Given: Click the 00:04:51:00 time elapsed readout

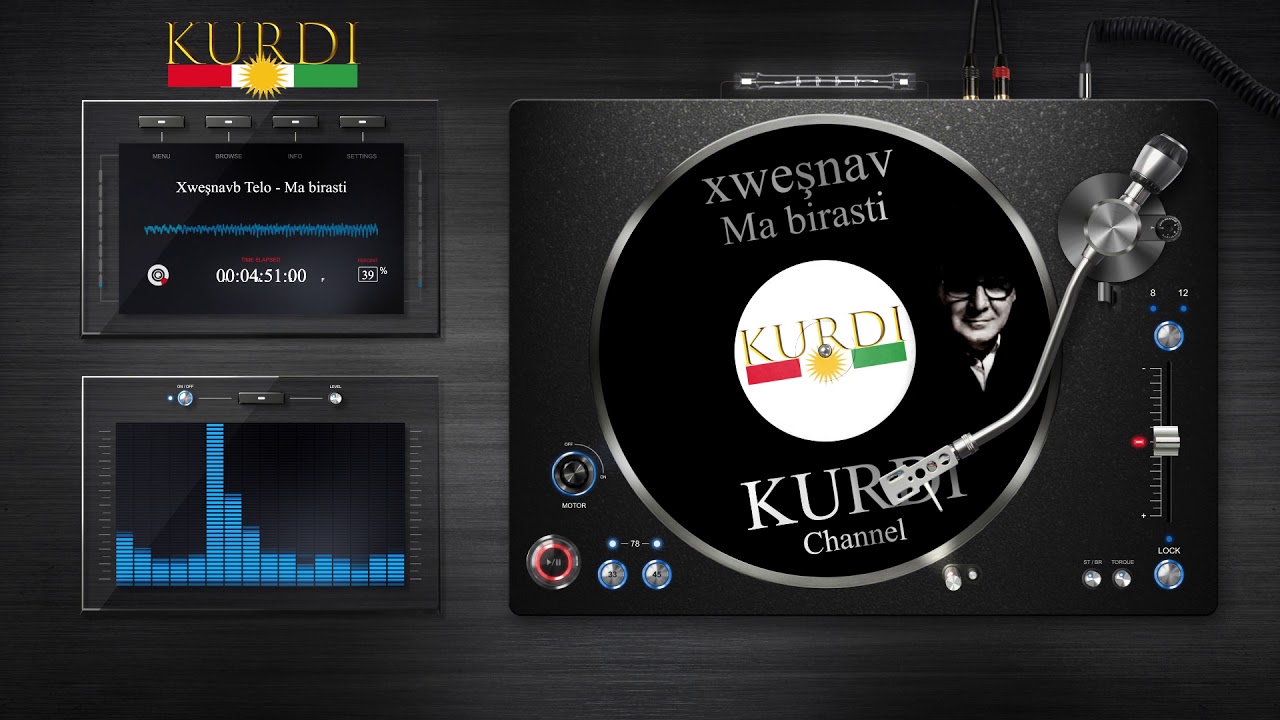Looking at the screenshot, I should pyautogui.click(x=261, y=276).
